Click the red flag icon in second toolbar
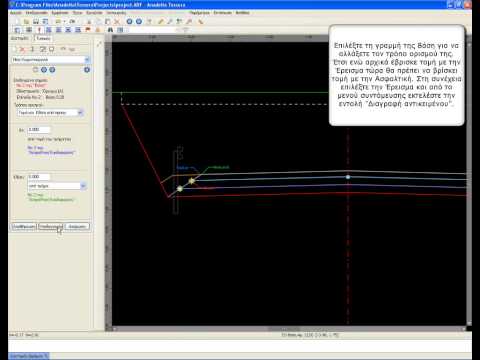This screenshot has height=360, width=480. [88, 30]
